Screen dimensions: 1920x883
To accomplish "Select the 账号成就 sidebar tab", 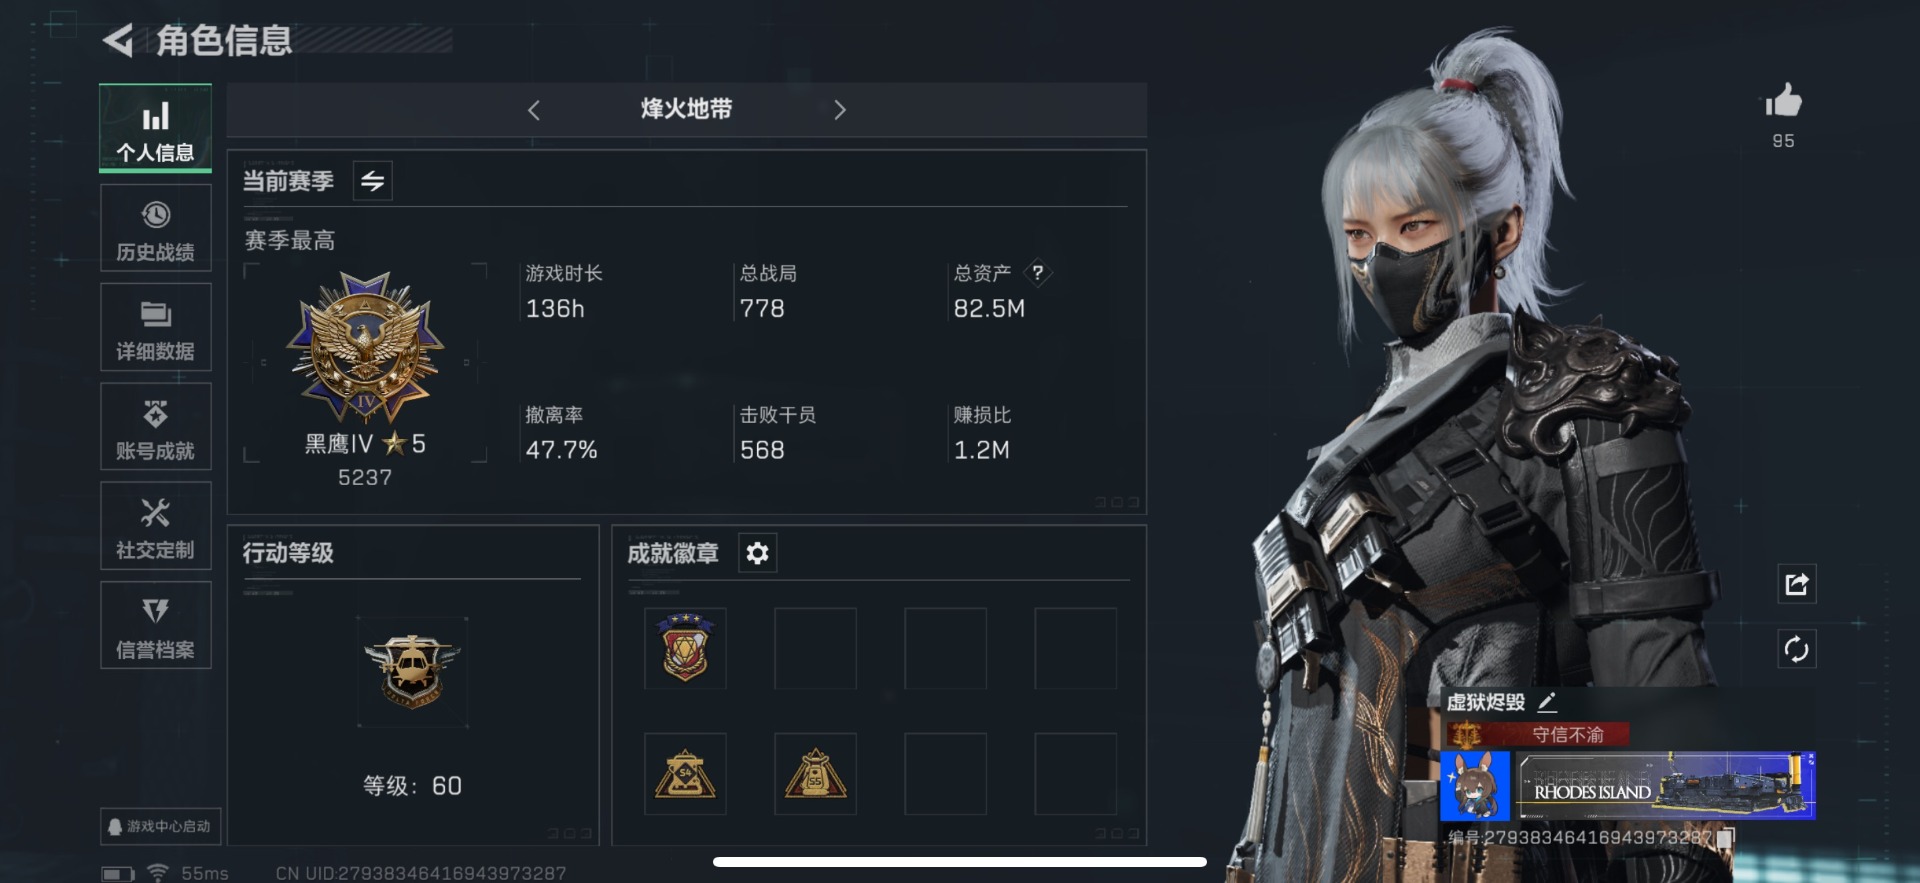I will pyautogui.click(x=155, y=426).
